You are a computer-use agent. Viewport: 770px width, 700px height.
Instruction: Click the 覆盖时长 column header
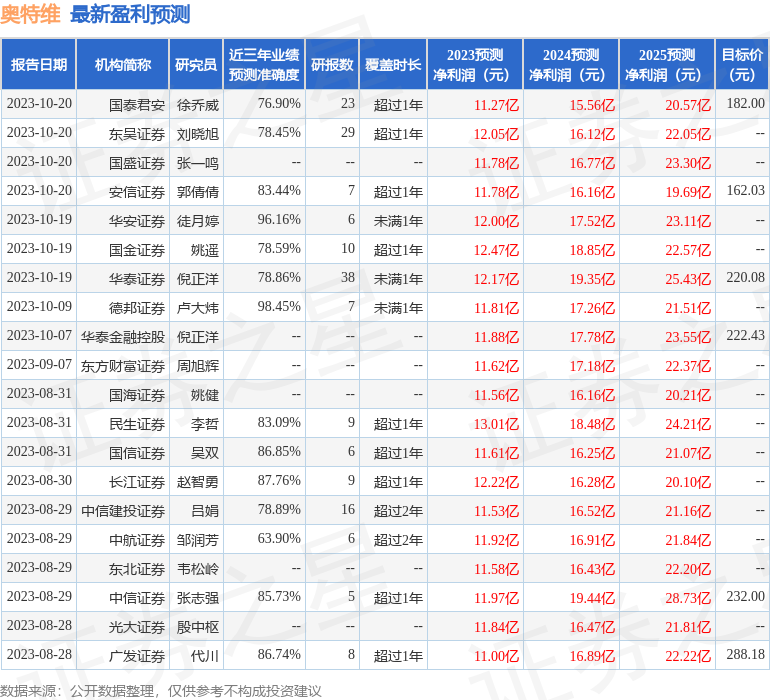pyautogui.click(x=393, y=65)
